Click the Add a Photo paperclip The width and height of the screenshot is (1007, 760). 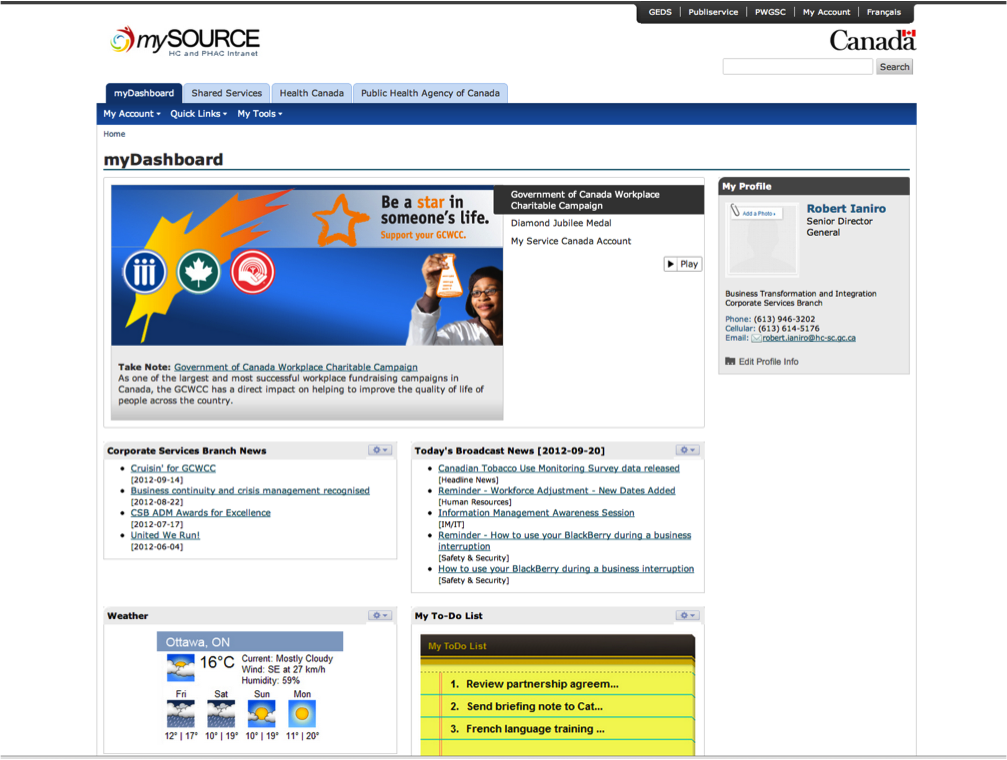click(x=735, y=210)
